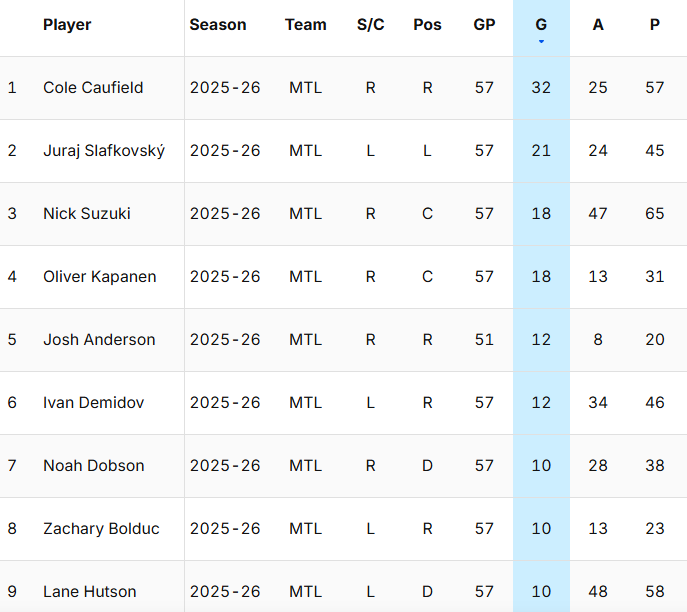Open Nick Suzuki player profile
687x612 pixels.
[87, 213]
